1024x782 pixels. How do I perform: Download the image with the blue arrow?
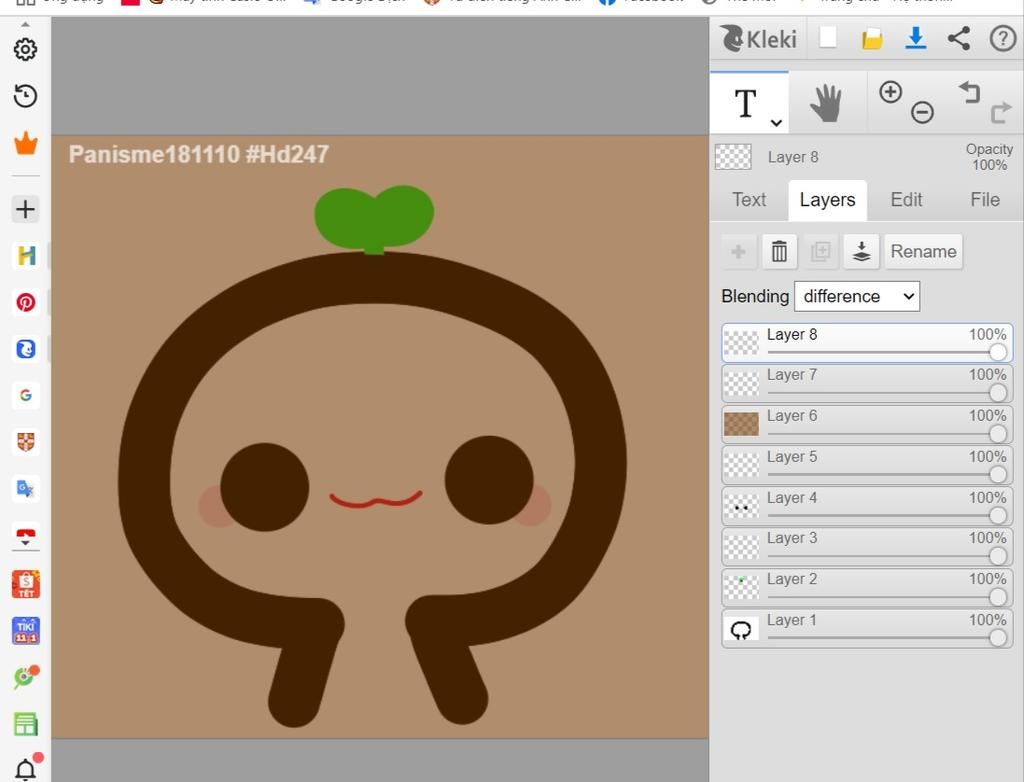(x=916, y=39)
